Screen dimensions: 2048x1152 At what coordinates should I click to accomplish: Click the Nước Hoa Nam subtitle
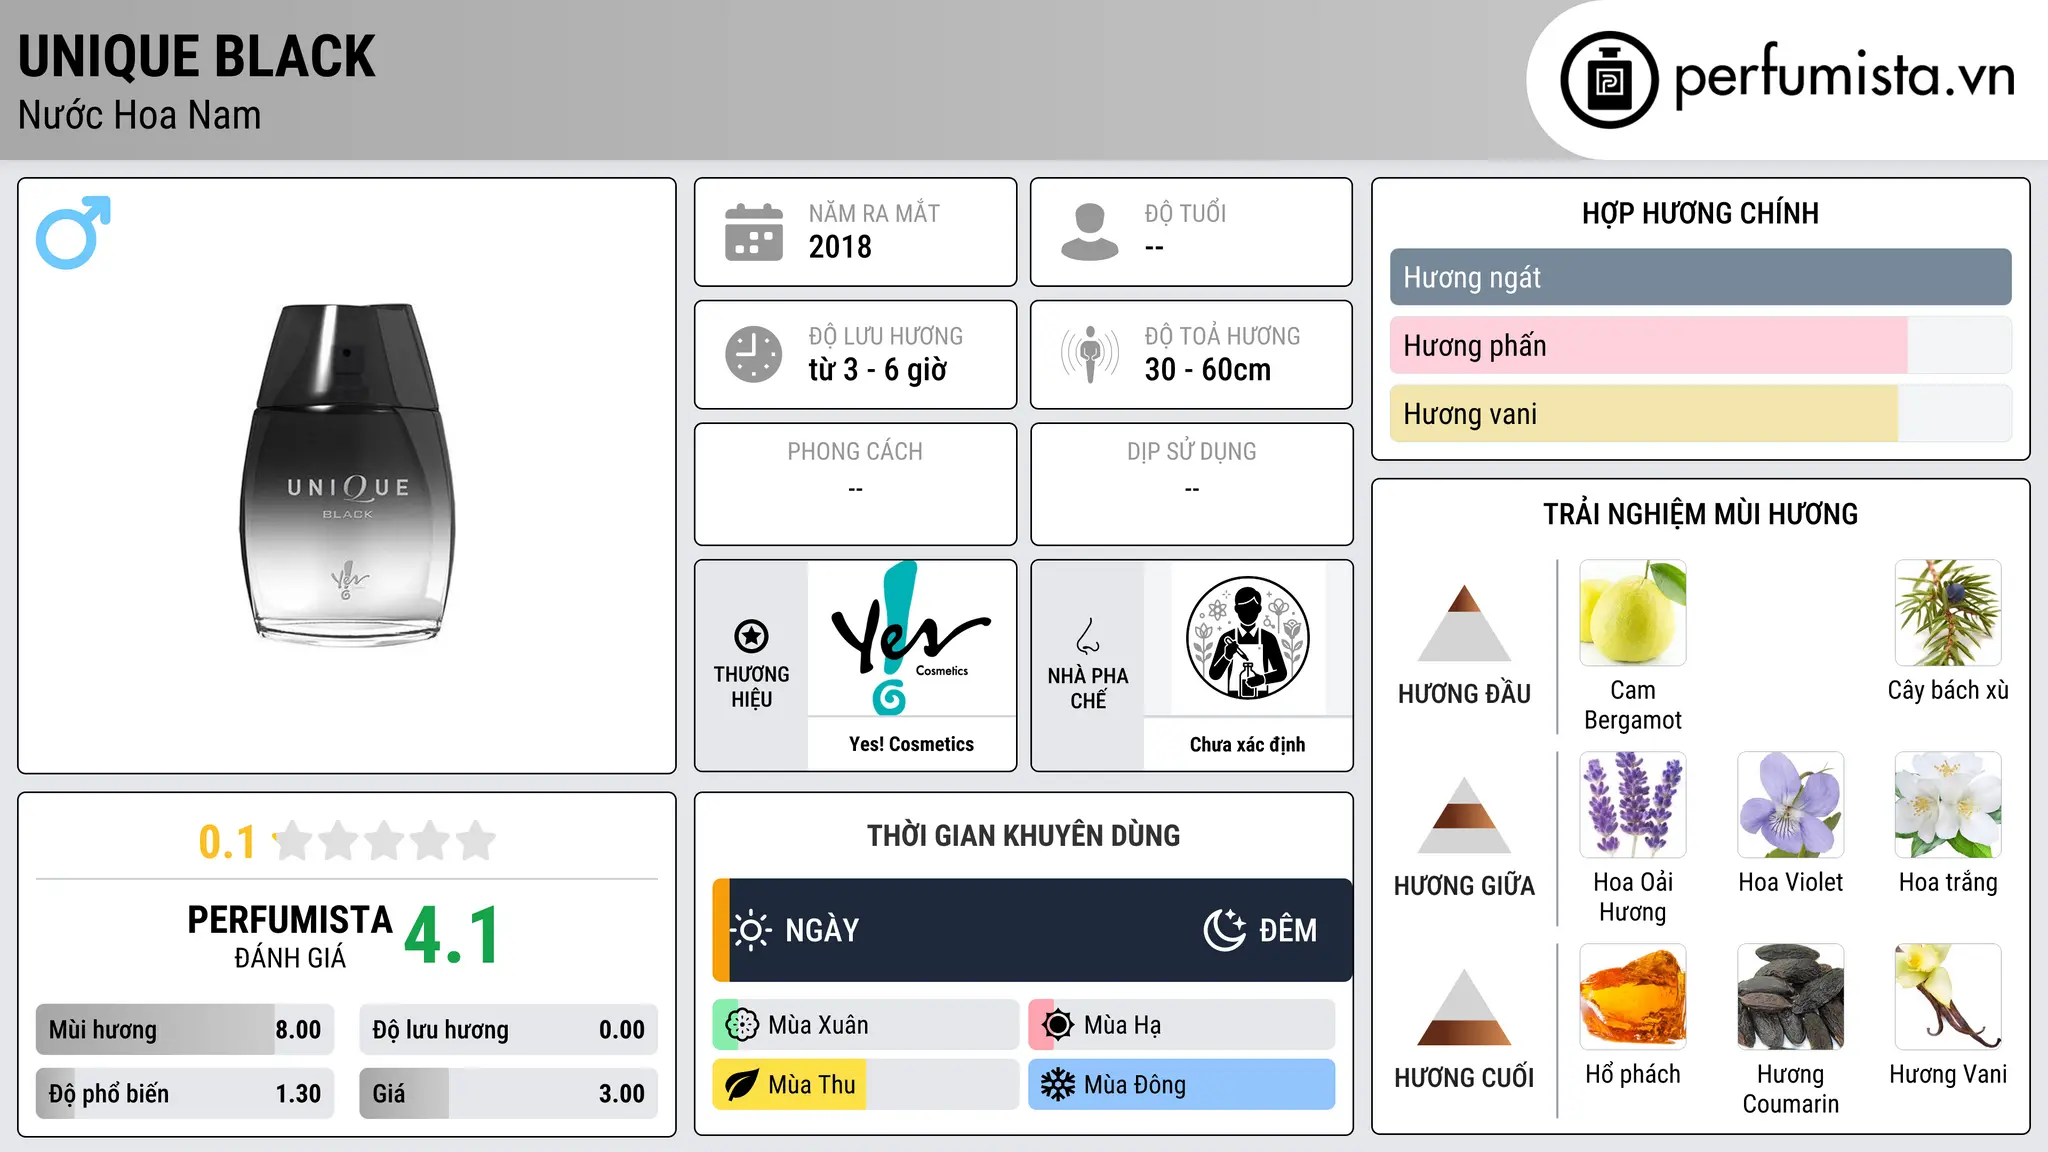coord(140,116)
